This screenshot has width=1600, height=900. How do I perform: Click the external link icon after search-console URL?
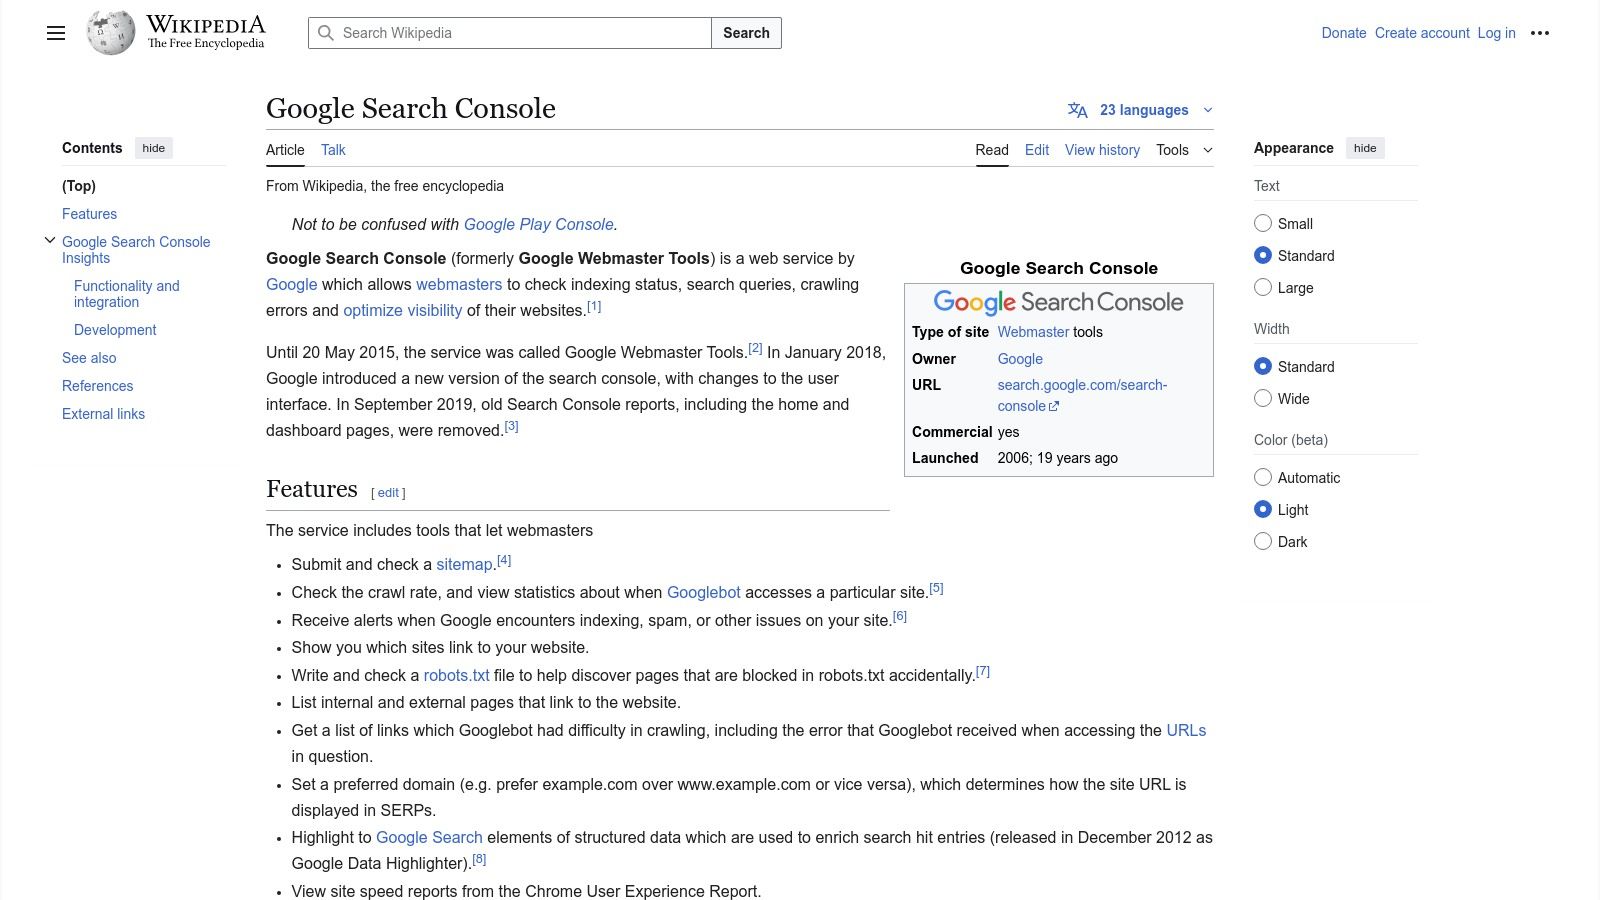[1054, 406]
